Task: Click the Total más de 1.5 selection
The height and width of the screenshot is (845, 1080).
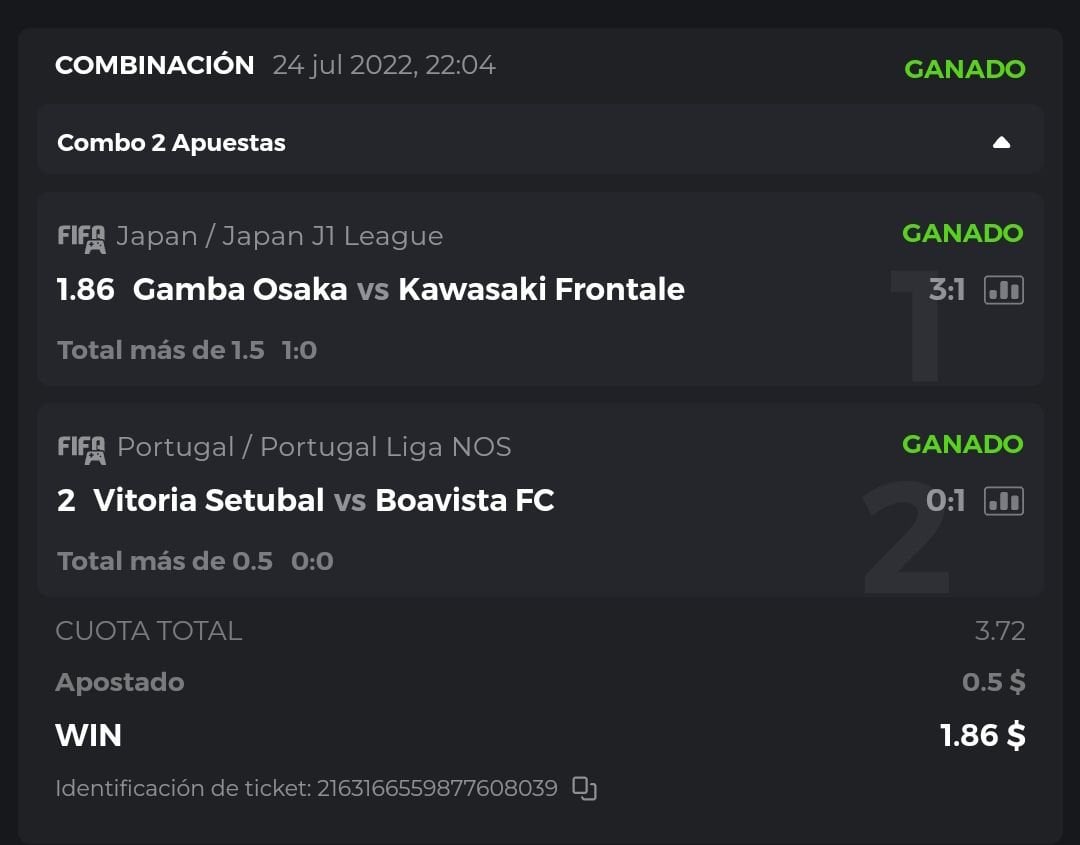Action: click(161, 350)
